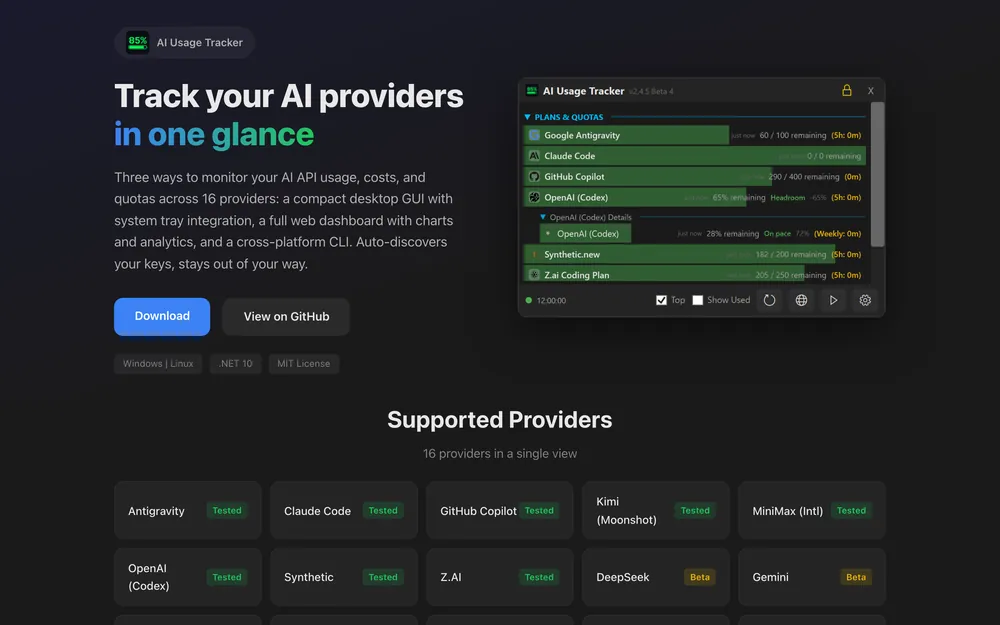Image resolution: width=1000 pixels, height=625 pixels.
Task: Click the Beta badge on DeepSeek card
Action: pos(700,577)
